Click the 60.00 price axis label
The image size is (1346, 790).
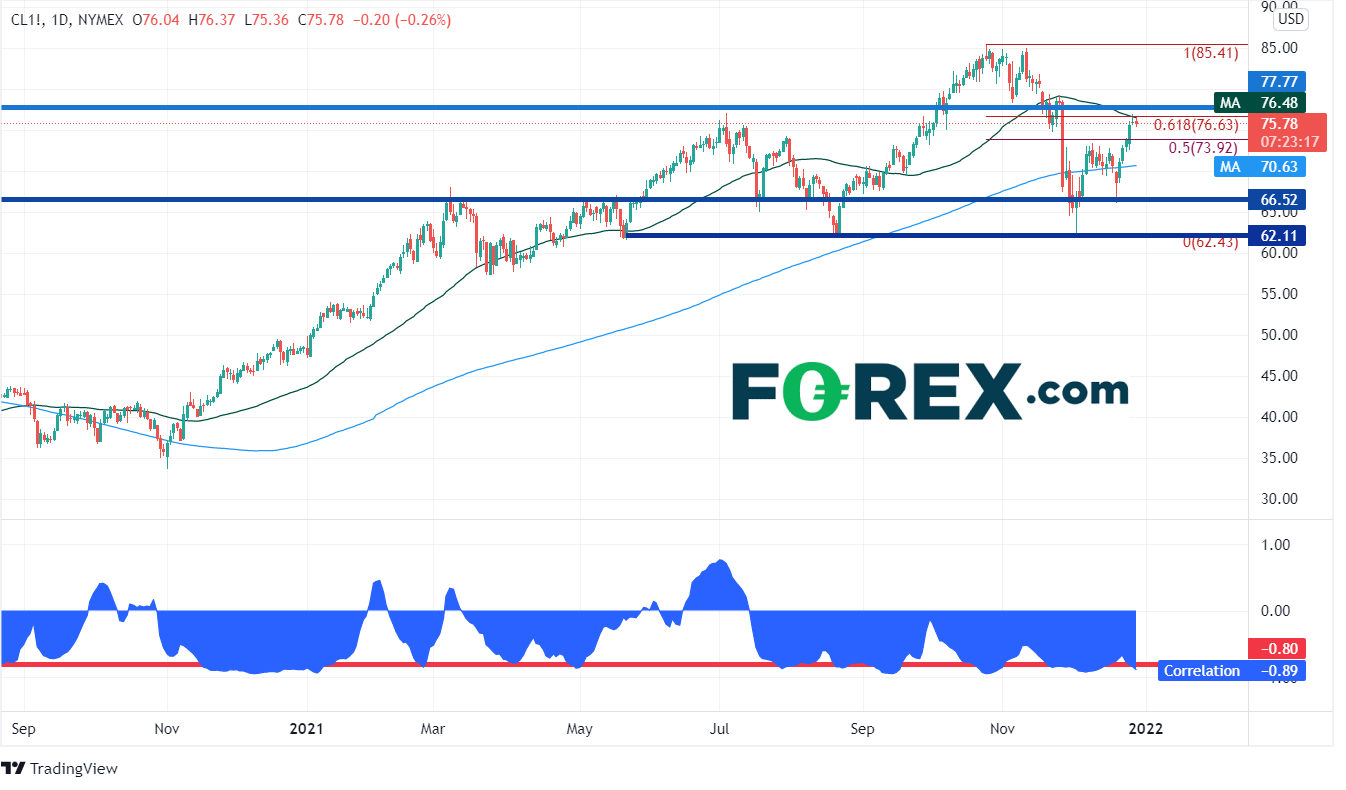1278,253
